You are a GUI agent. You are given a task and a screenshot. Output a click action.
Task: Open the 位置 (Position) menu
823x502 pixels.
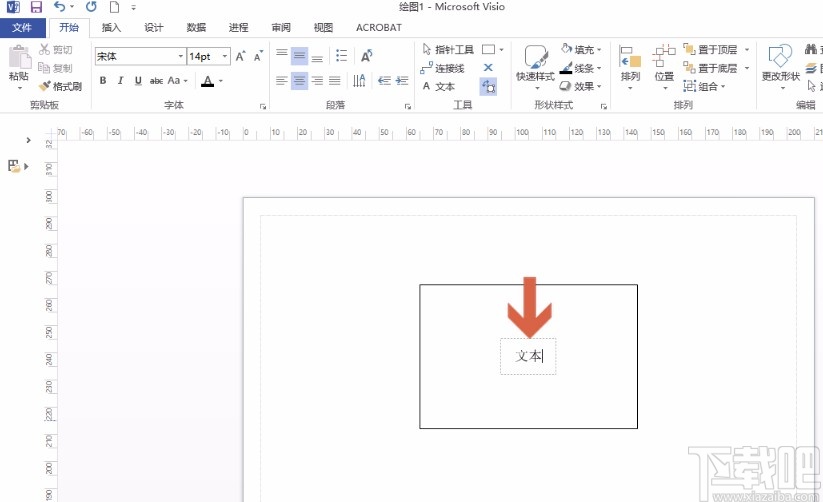664,67
